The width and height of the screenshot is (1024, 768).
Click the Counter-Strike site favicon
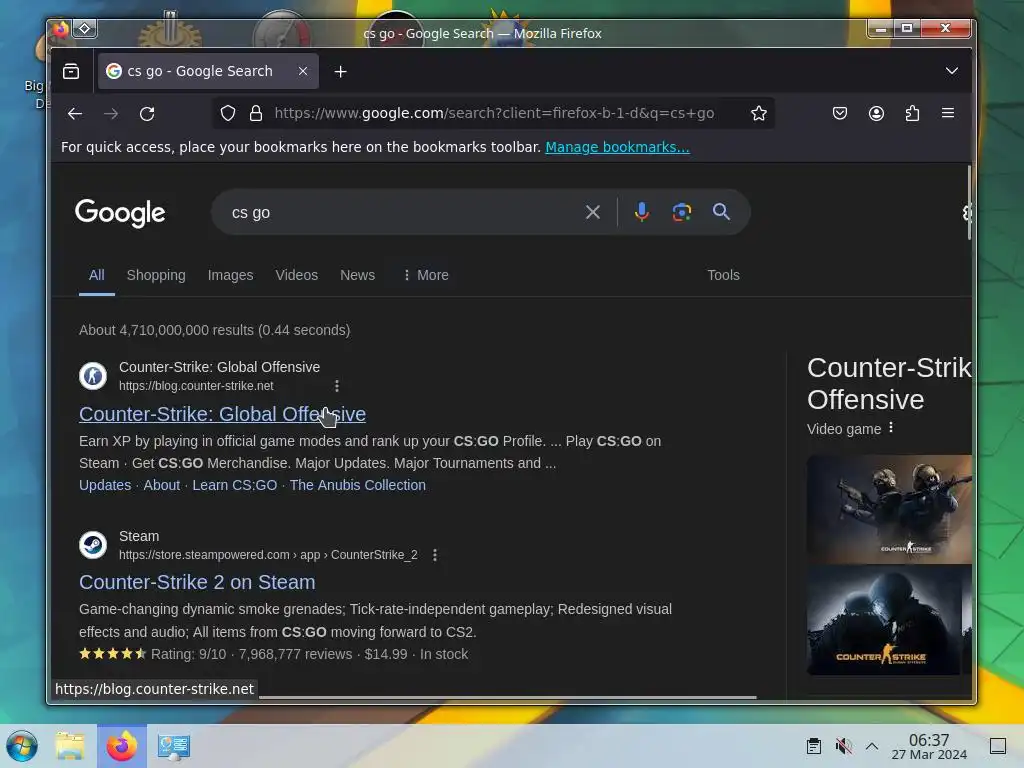(93, 376)
